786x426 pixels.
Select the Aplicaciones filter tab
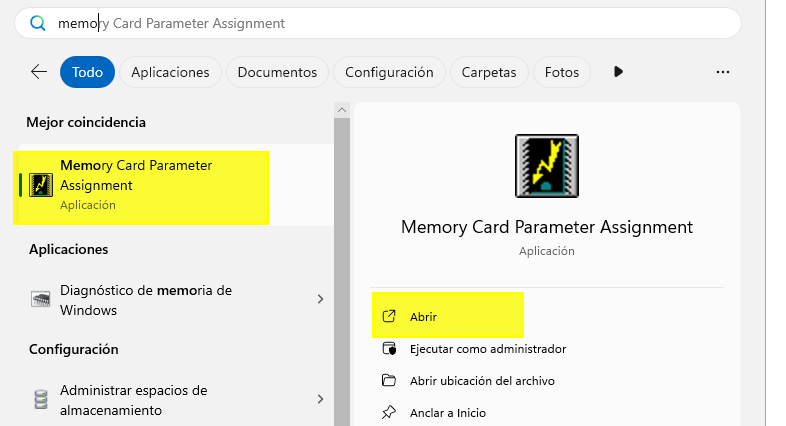point(170,72)
